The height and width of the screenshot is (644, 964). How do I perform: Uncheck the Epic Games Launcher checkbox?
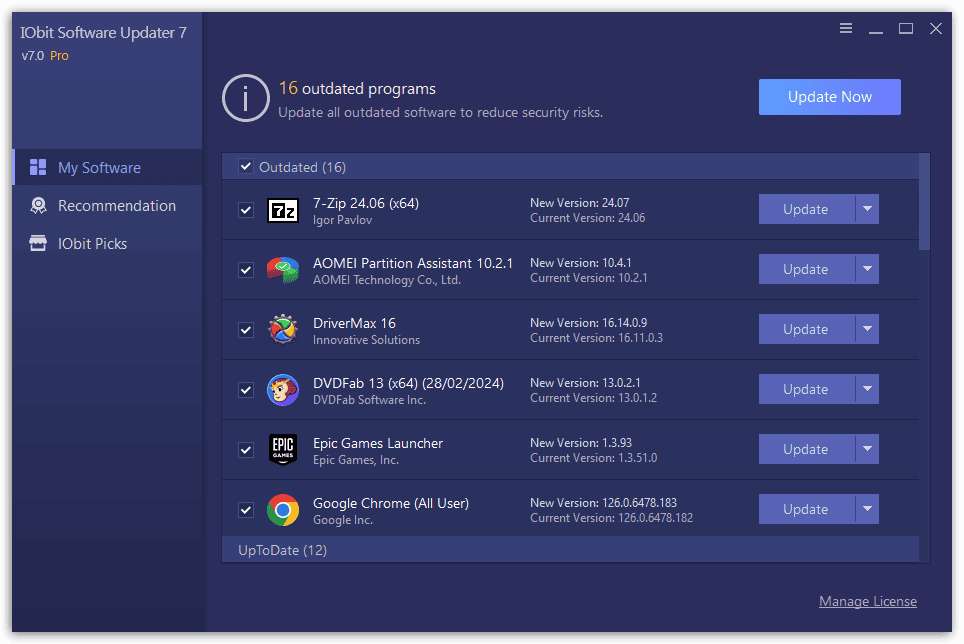pyautogui.click(x=246, y=450)
